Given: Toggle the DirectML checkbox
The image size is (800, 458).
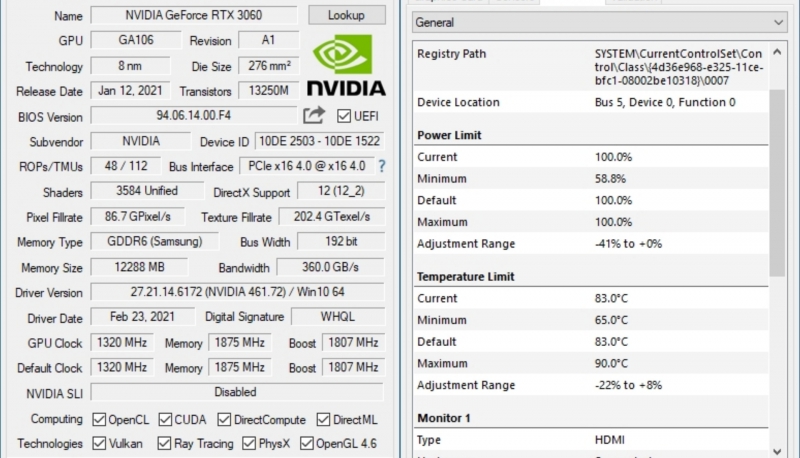Looking at the screenshot, I should coord(324,420).
